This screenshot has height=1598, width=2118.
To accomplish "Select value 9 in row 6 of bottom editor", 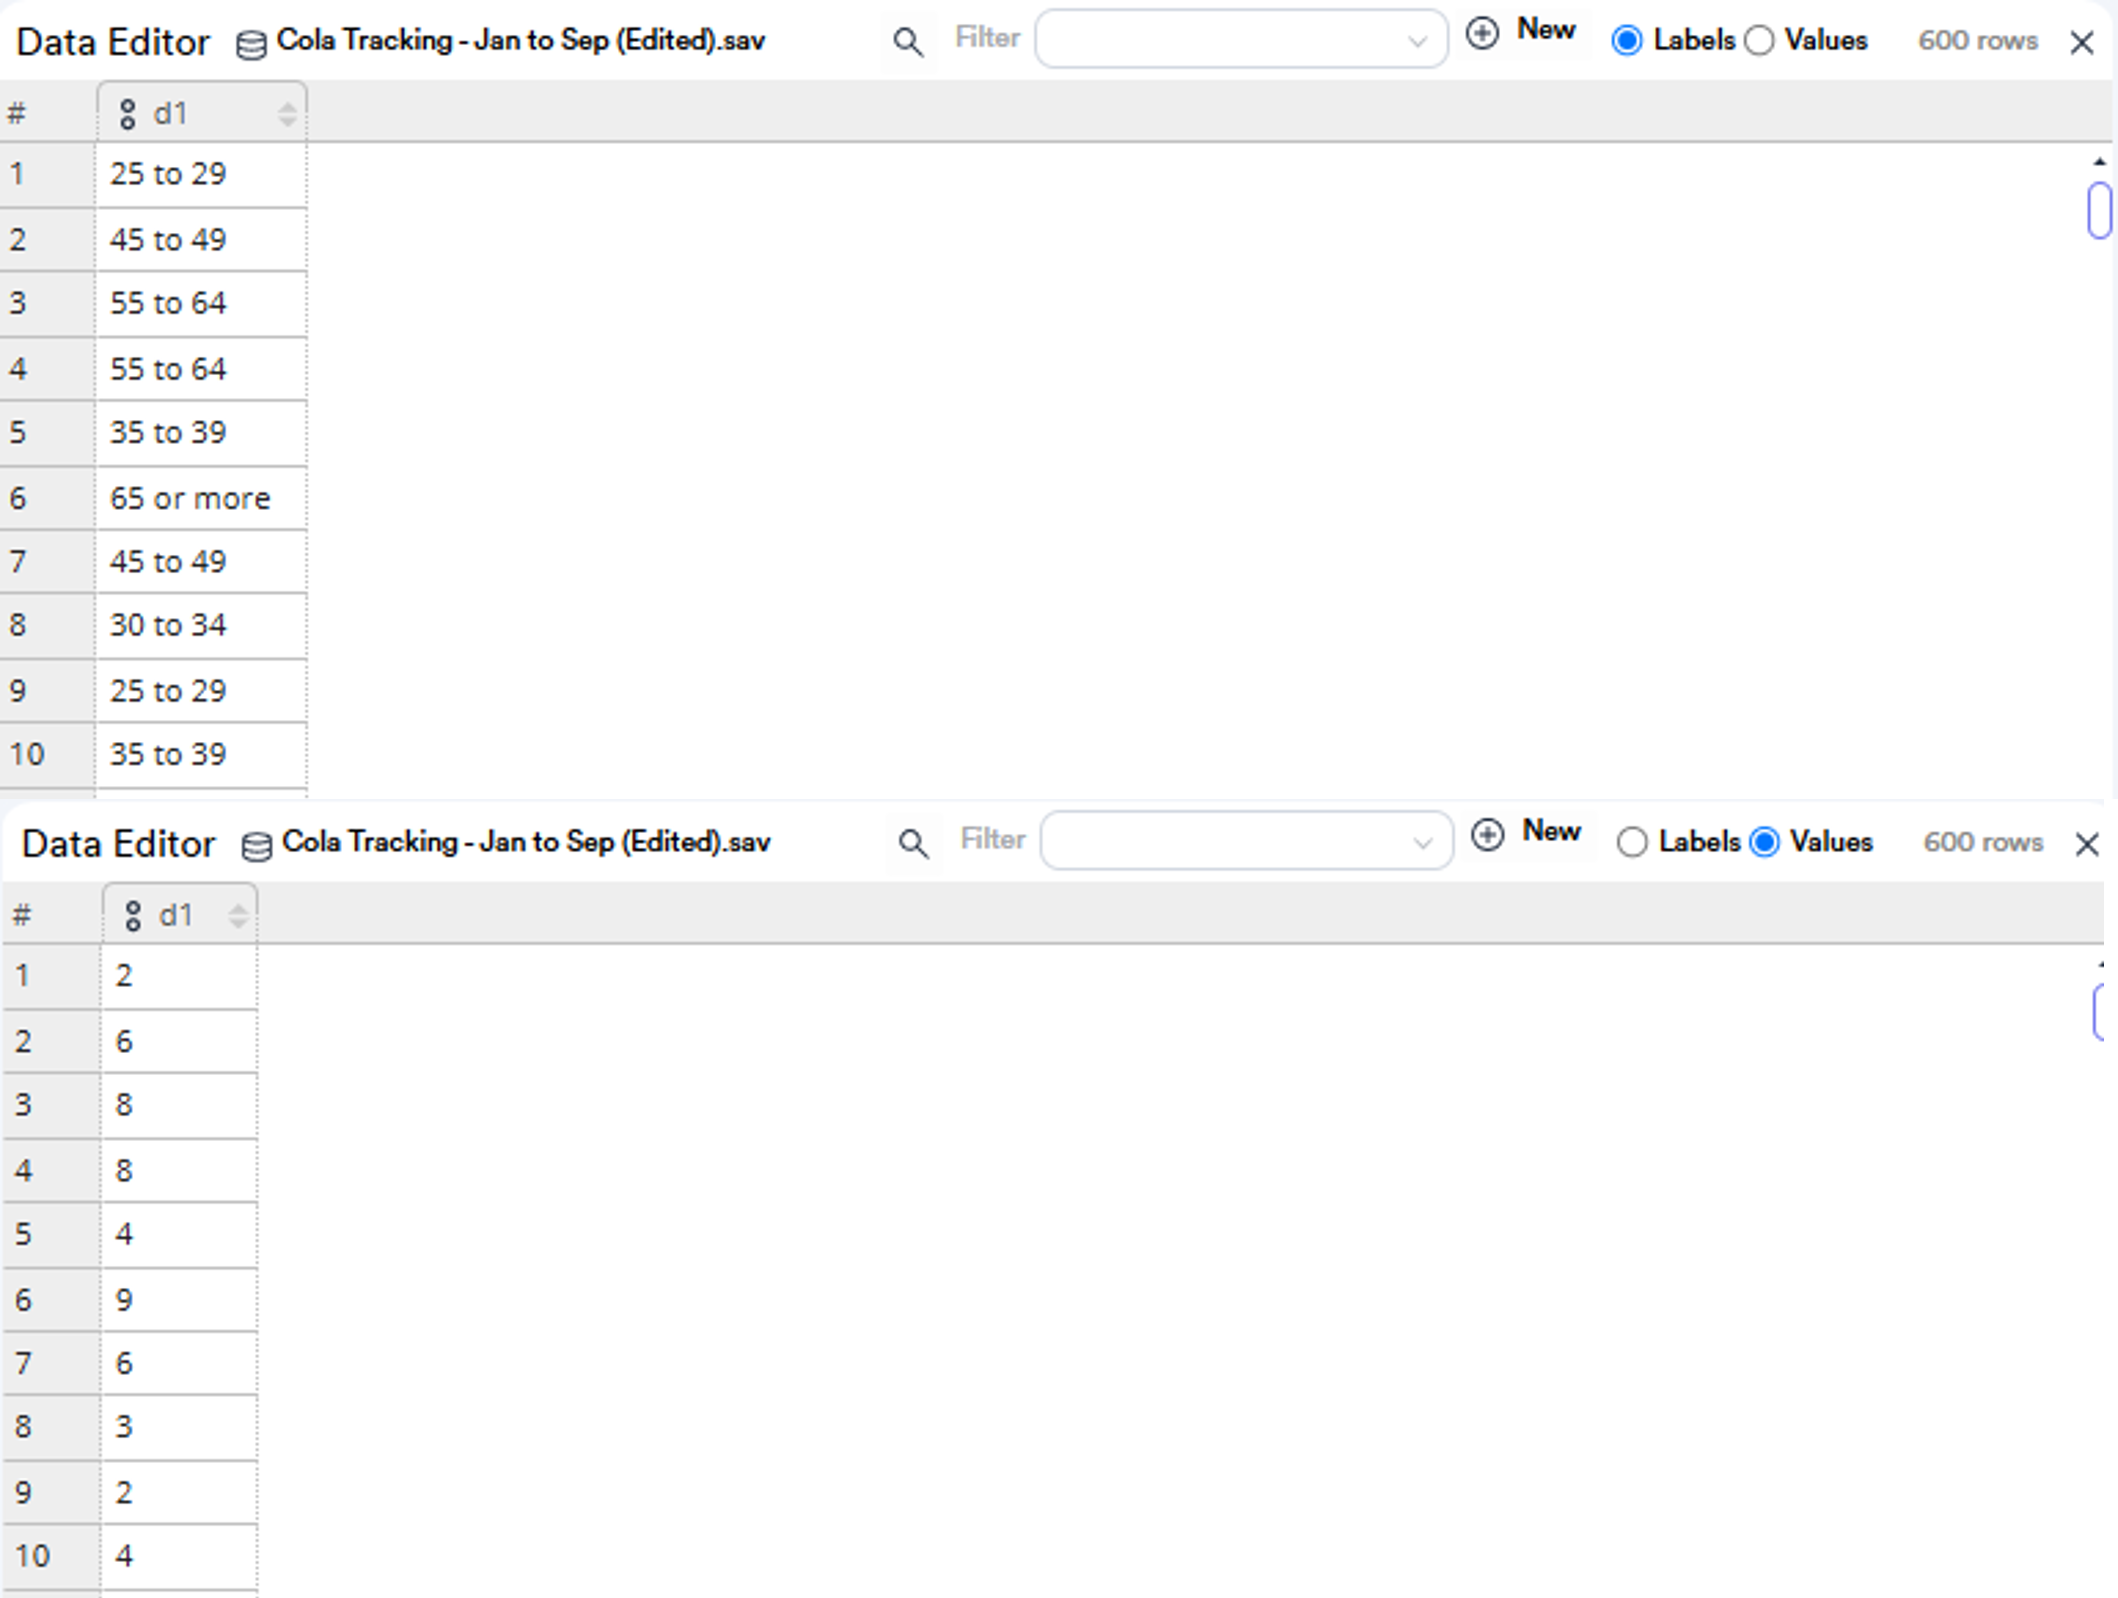I will [x=179, y=1300].
